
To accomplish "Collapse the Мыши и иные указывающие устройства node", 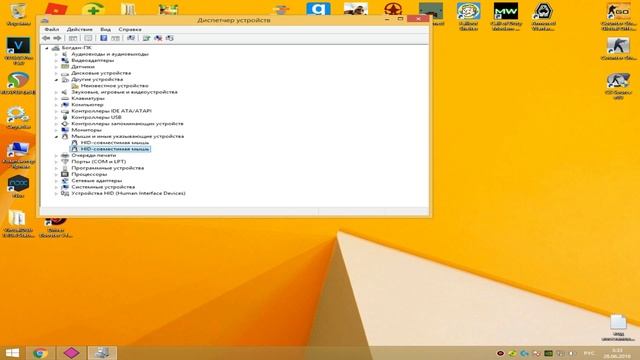I will (56, 136).
